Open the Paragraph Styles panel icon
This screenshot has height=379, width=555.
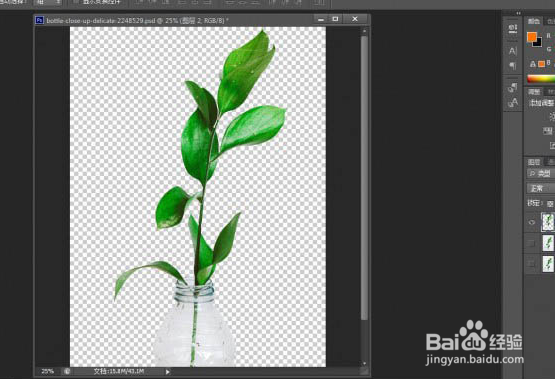[x=513, y=87]
